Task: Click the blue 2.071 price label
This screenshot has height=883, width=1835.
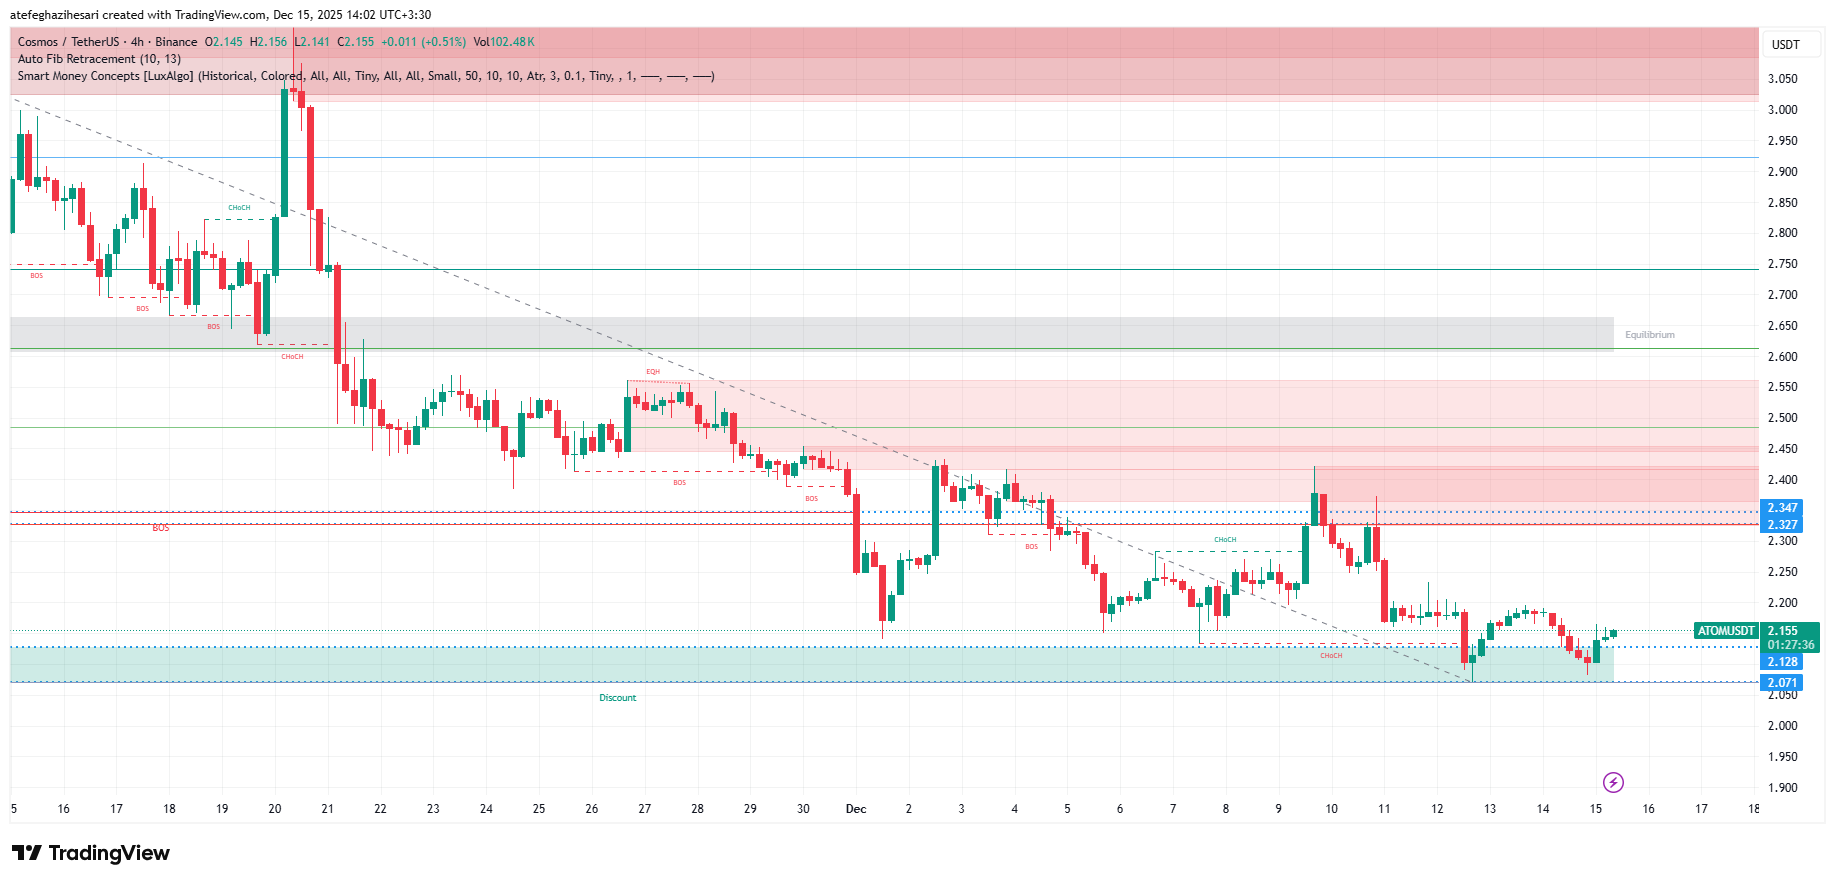Action: point(1782,683)
